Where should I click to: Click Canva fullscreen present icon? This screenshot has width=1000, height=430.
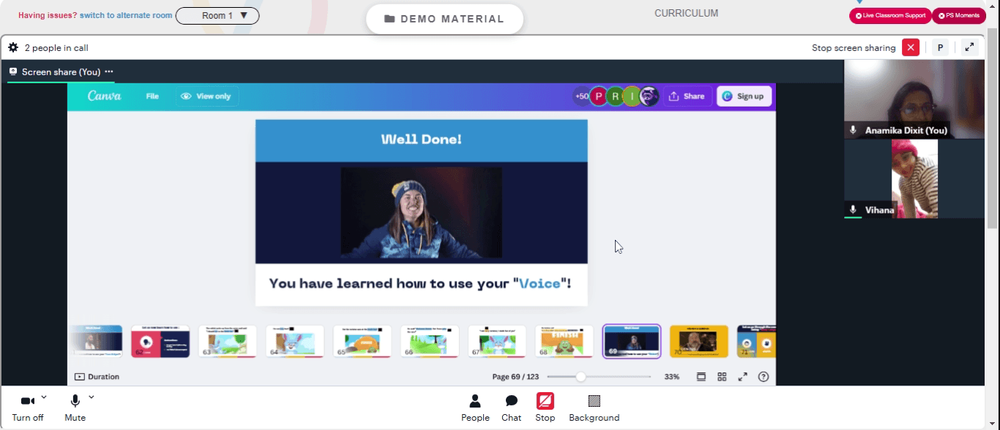[x=742, y=377]
